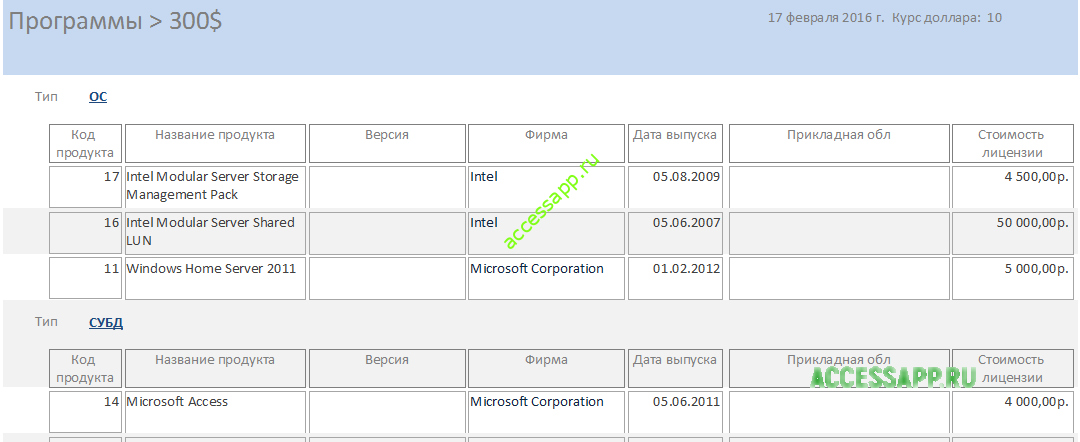Click product code cell "14"
Screen dimensions: 1080x442
(x=85, y=412)
